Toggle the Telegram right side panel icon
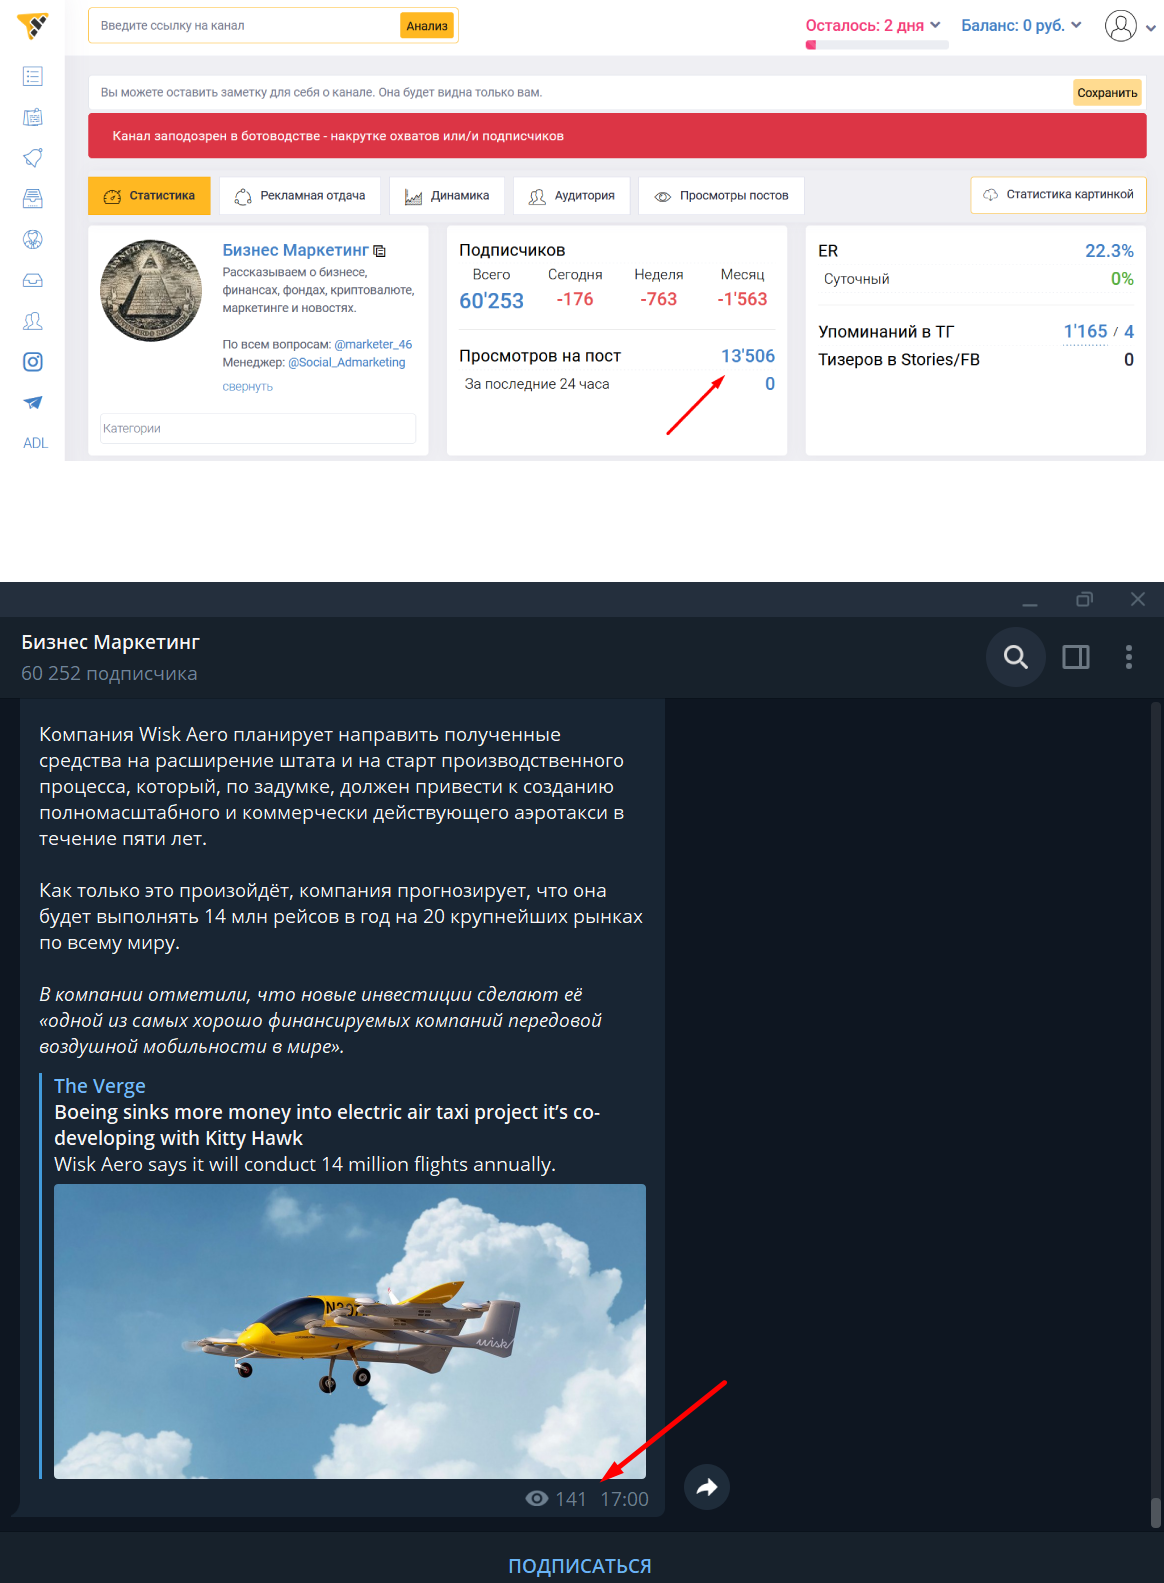Image resolution: width=1164 pixels, height=1583 pixels. click(x=1076, y=657)
